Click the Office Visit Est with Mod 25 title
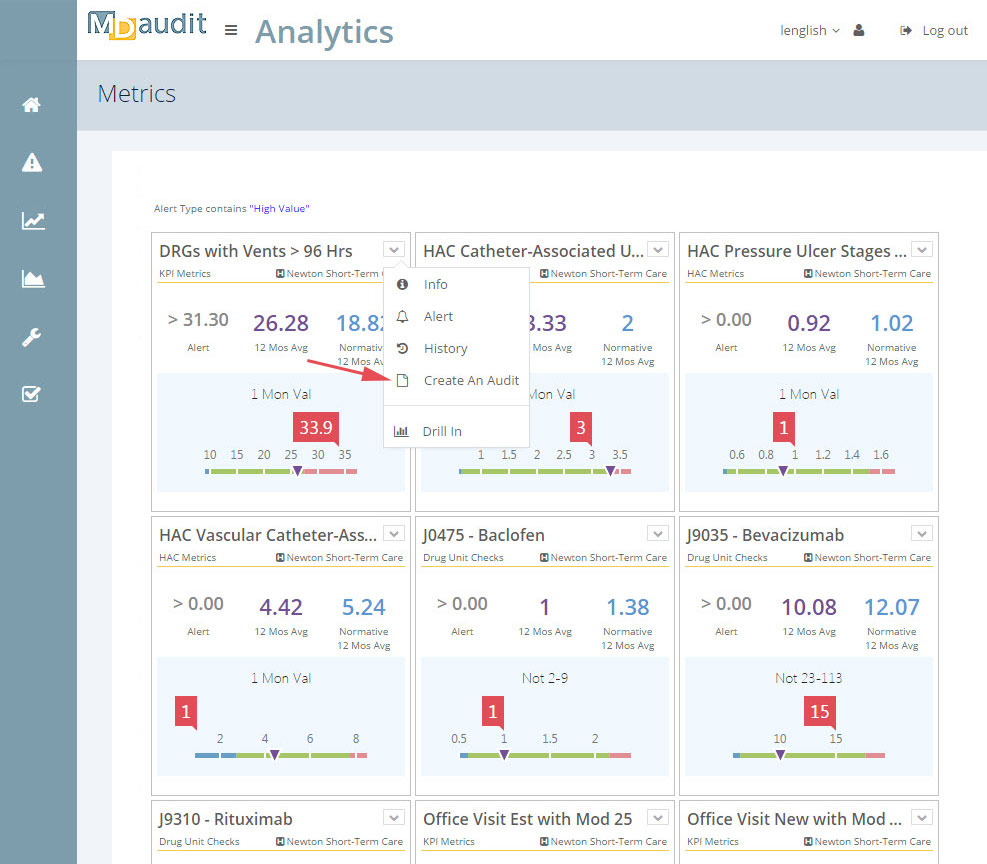The width and height of the screenshot is (987, 864). [x=527, y=819]
